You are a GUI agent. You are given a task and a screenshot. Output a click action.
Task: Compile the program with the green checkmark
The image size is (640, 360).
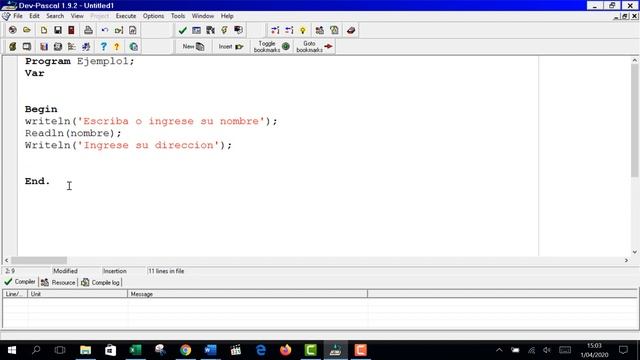pyautogui.click(x=182, y=30)
